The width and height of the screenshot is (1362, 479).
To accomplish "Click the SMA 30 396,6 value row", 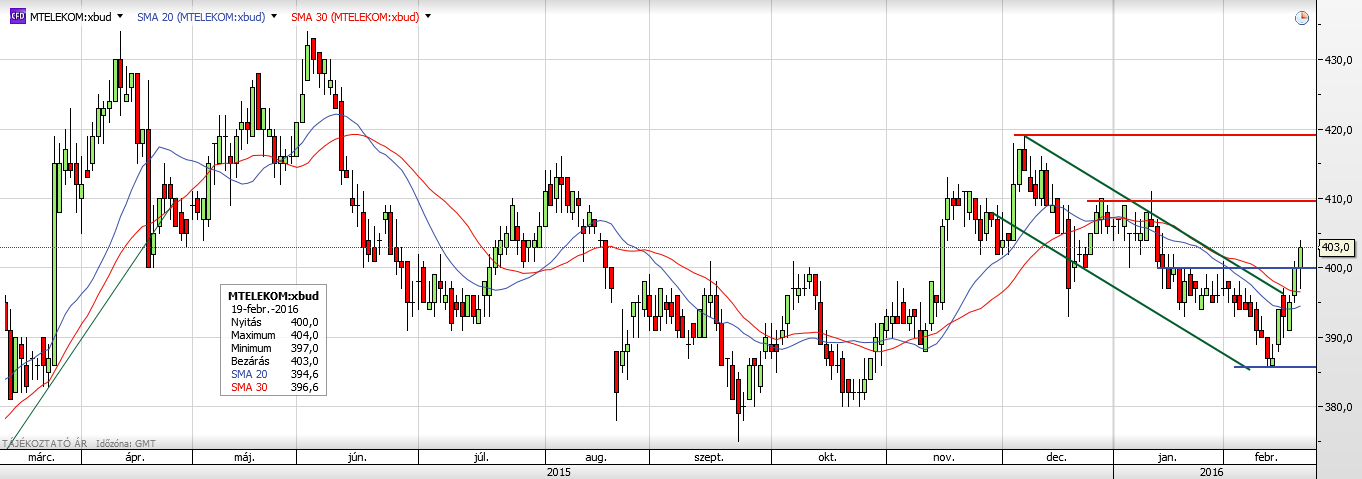I will click(274, 387).
